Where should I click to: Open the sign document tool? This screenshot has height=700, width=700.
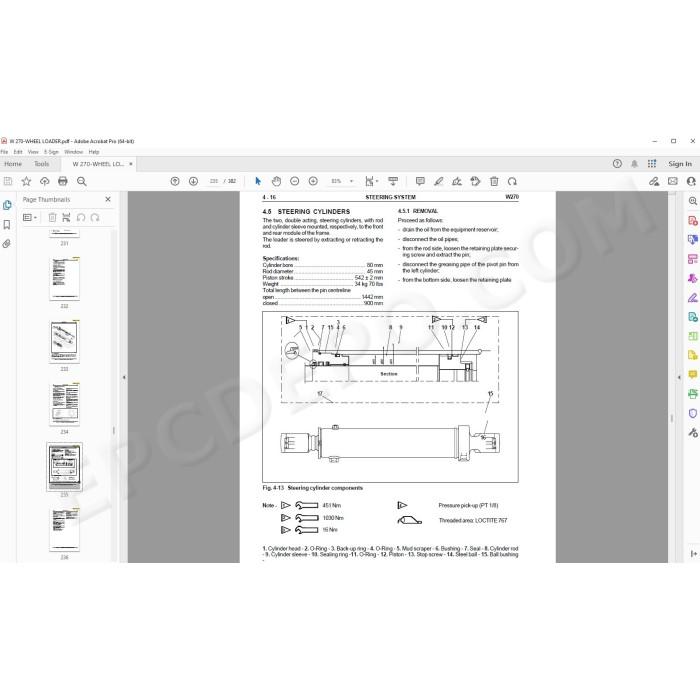(x=457, y=181)
